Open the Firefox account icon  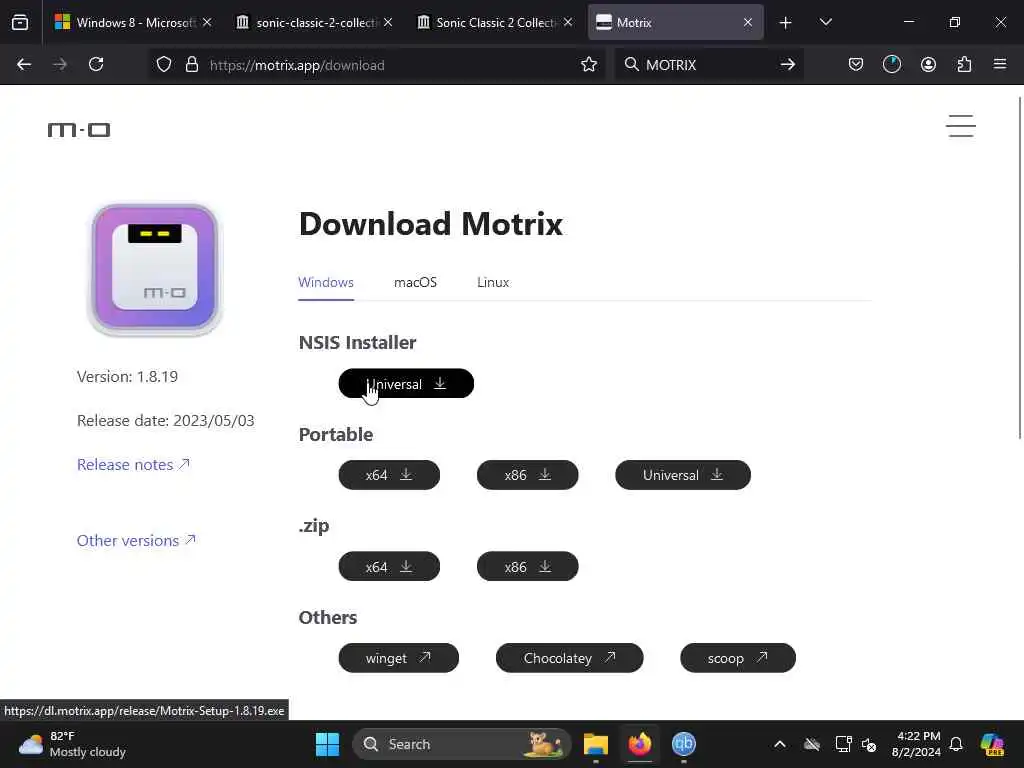pos(928,65)
